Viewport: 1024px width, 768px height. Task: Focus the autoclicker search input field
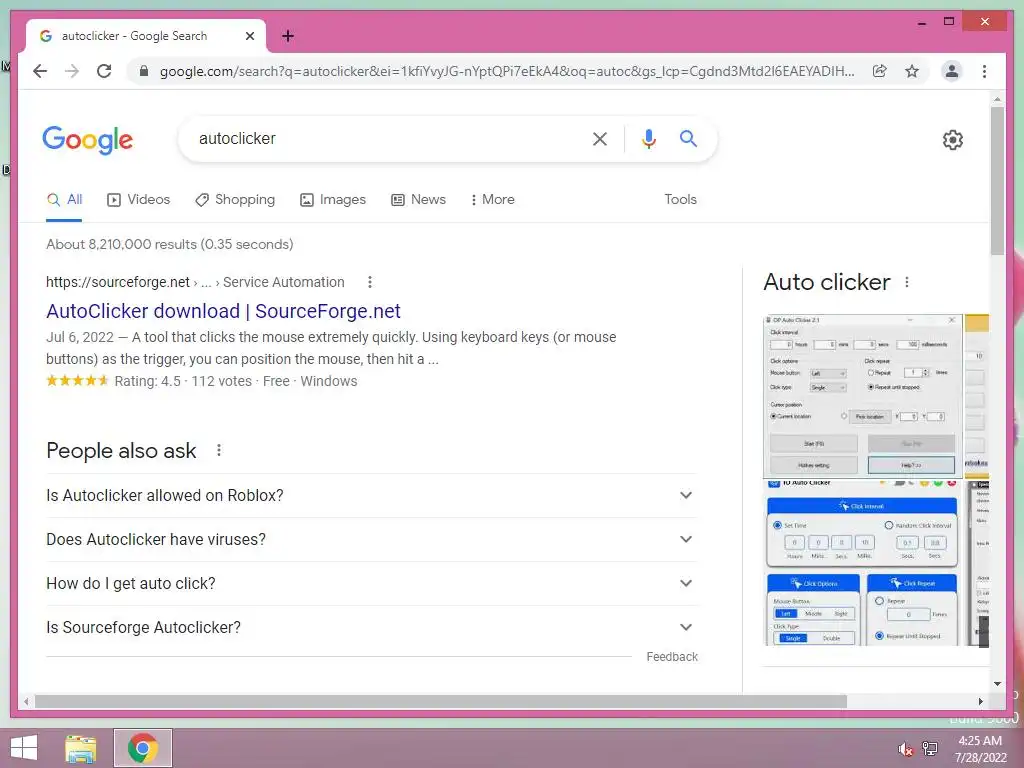pyautogui.click(x=389, y=138)
